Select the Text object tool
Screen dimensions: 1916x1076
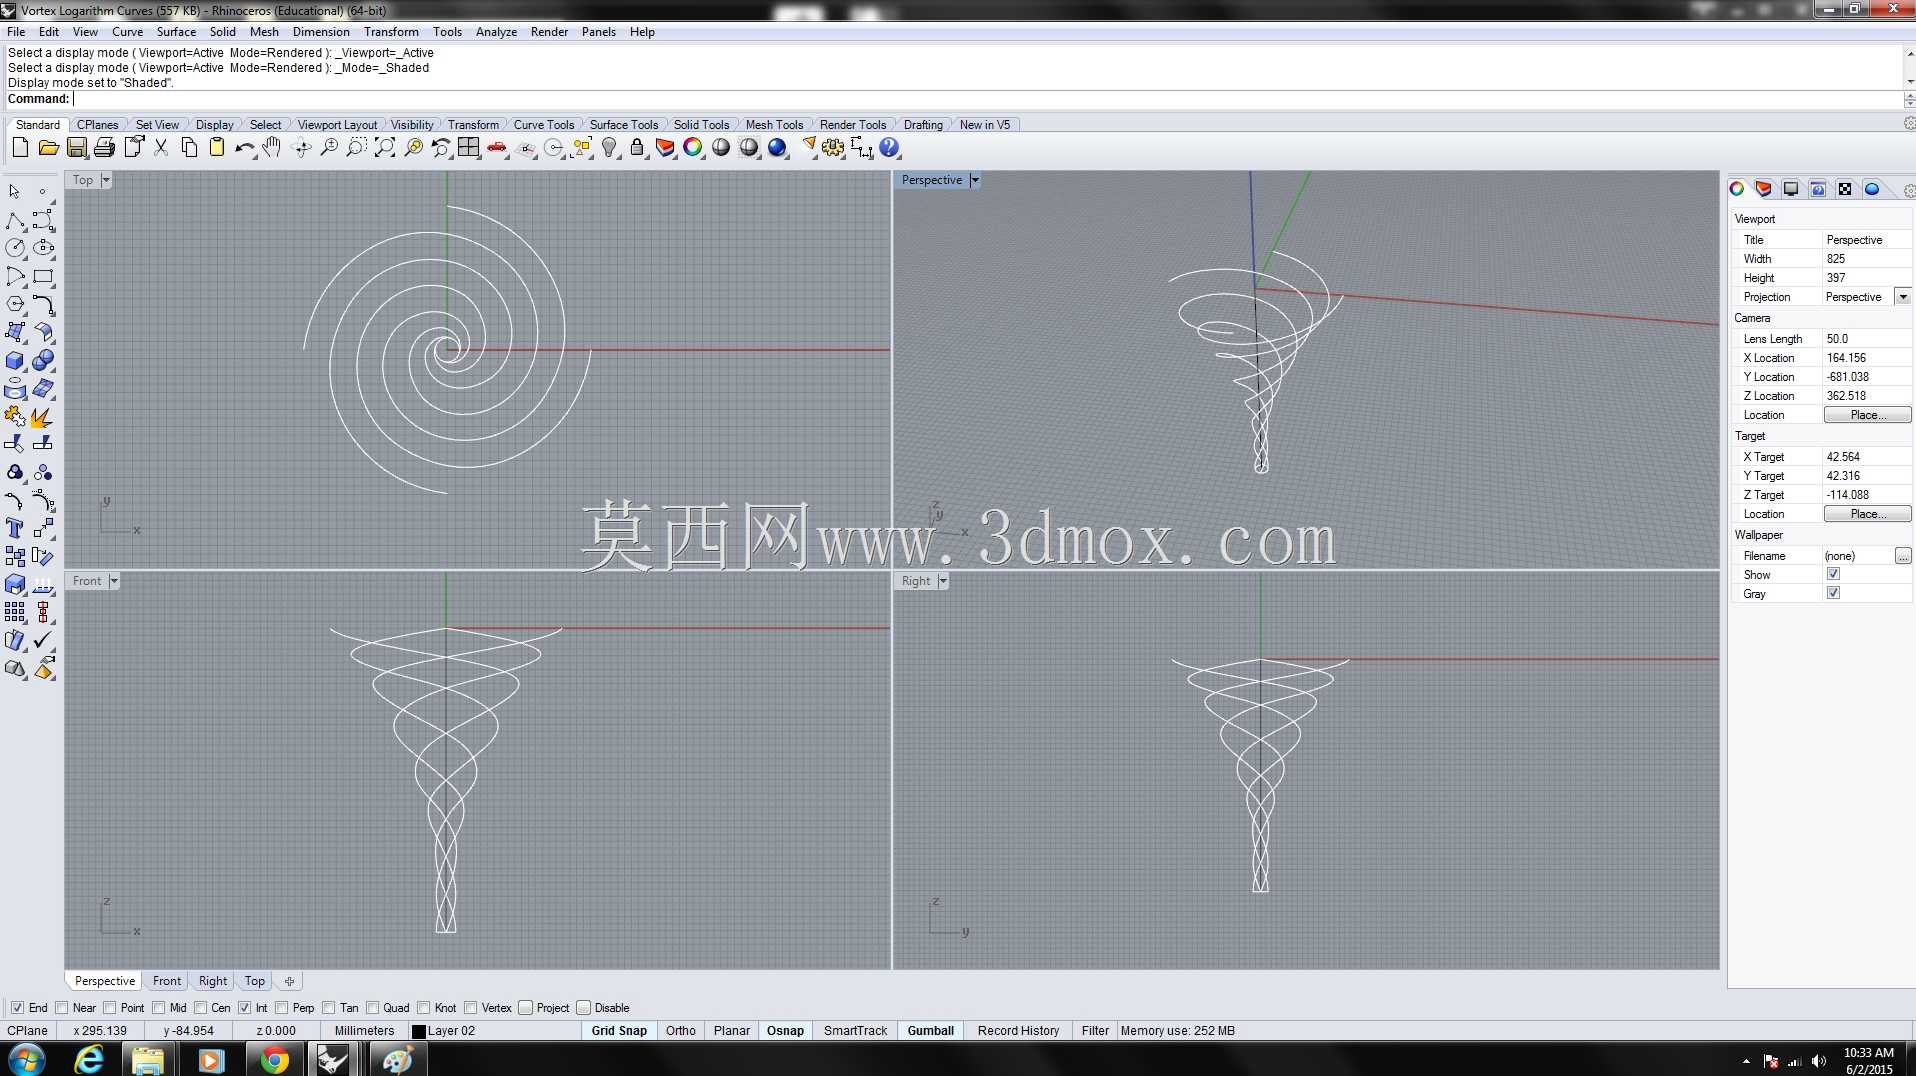point(15,528)
